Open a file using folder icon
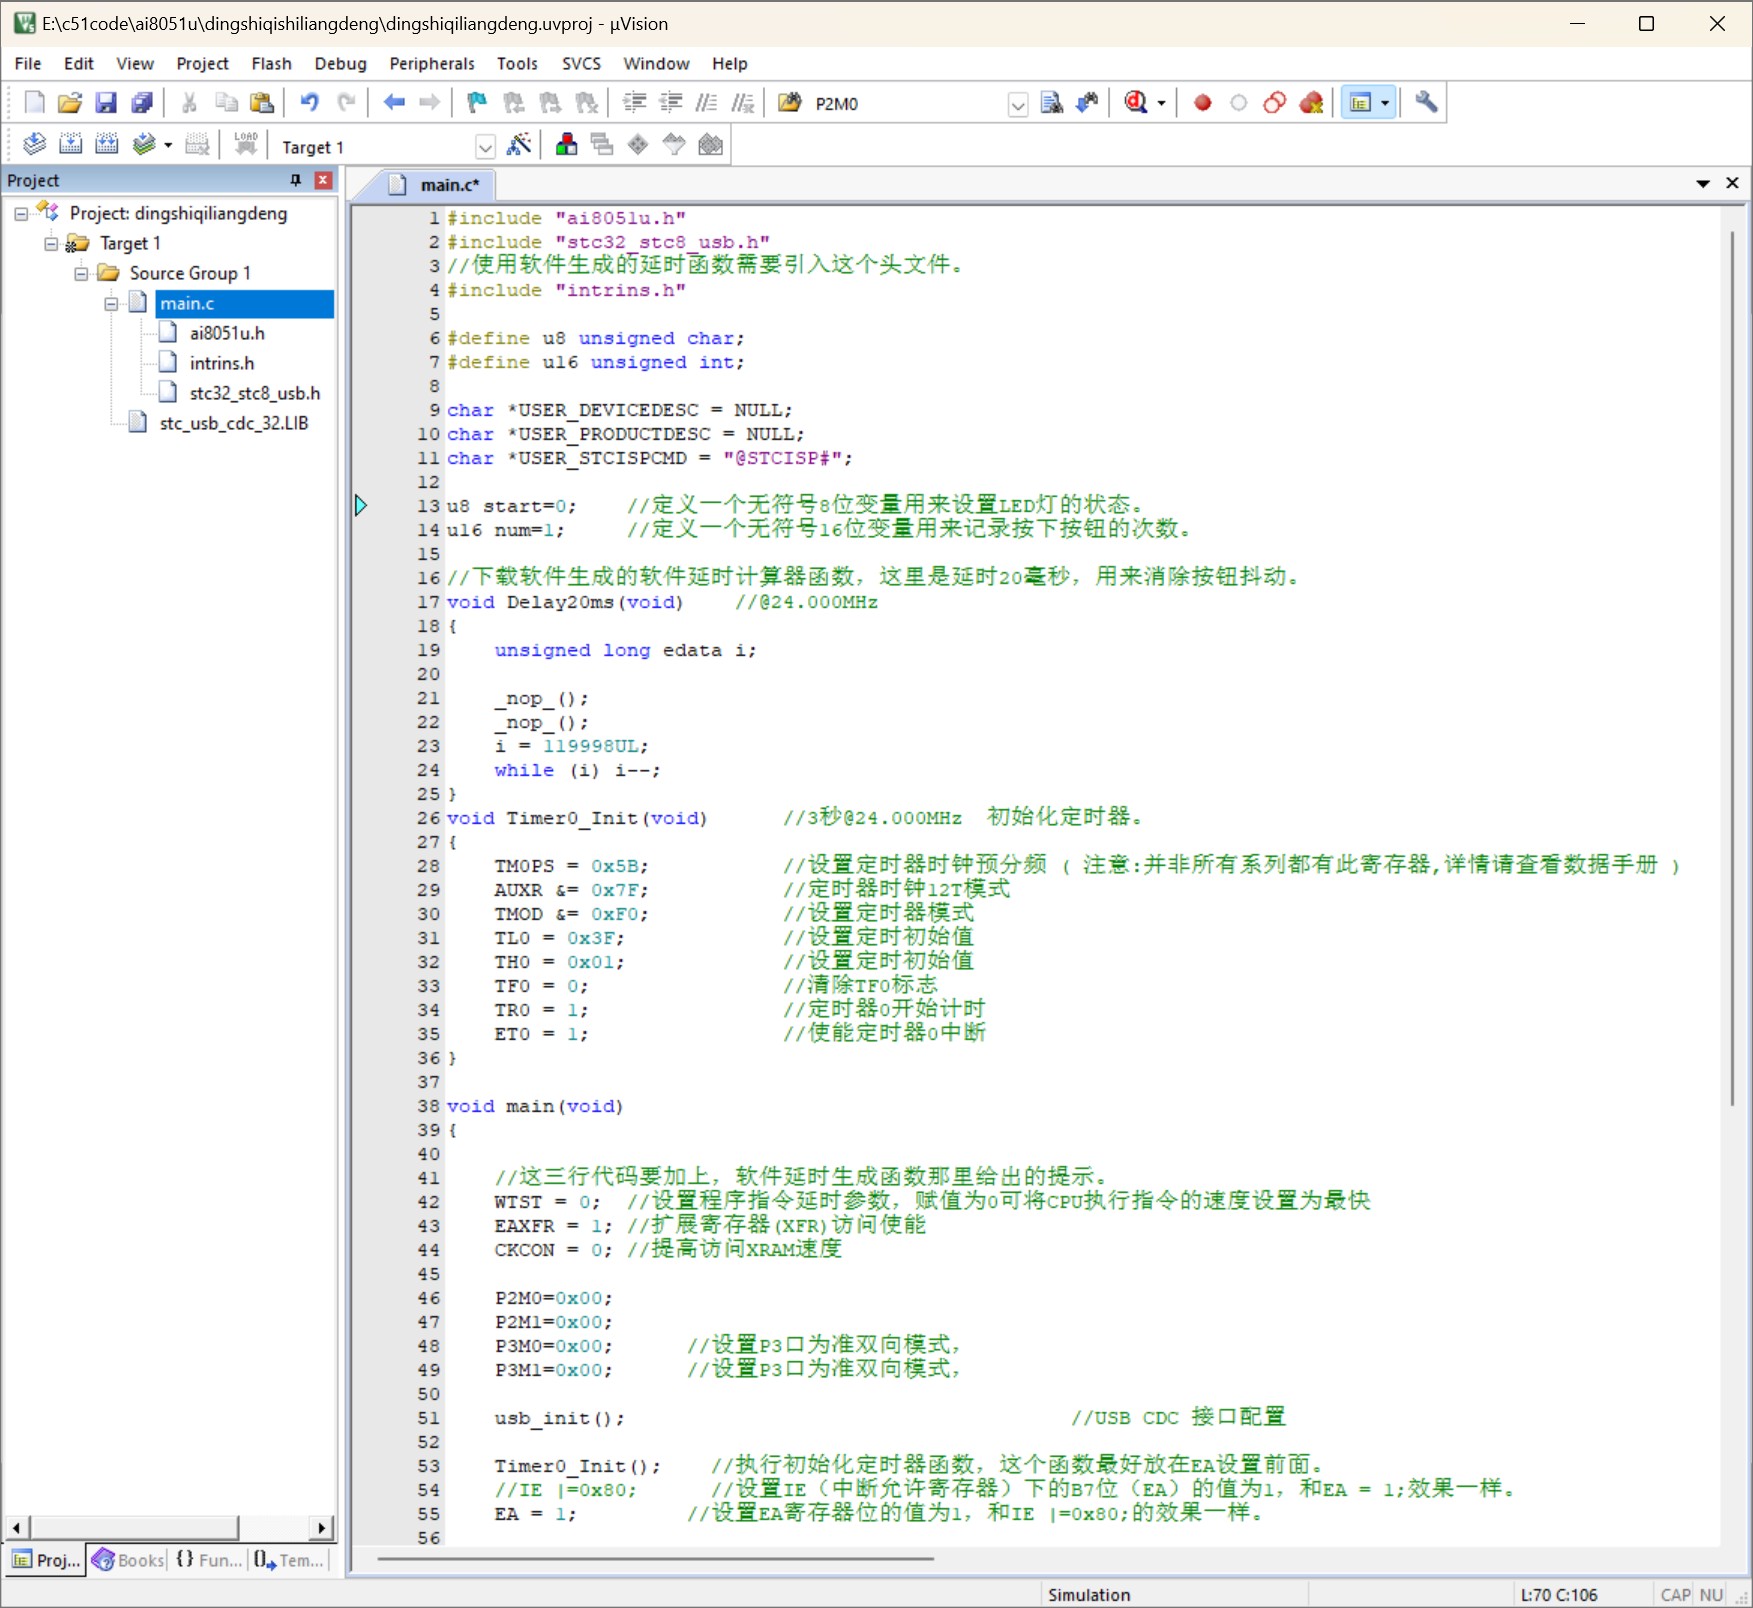Screen dimensions: 1753x1608 coord(69,103)
